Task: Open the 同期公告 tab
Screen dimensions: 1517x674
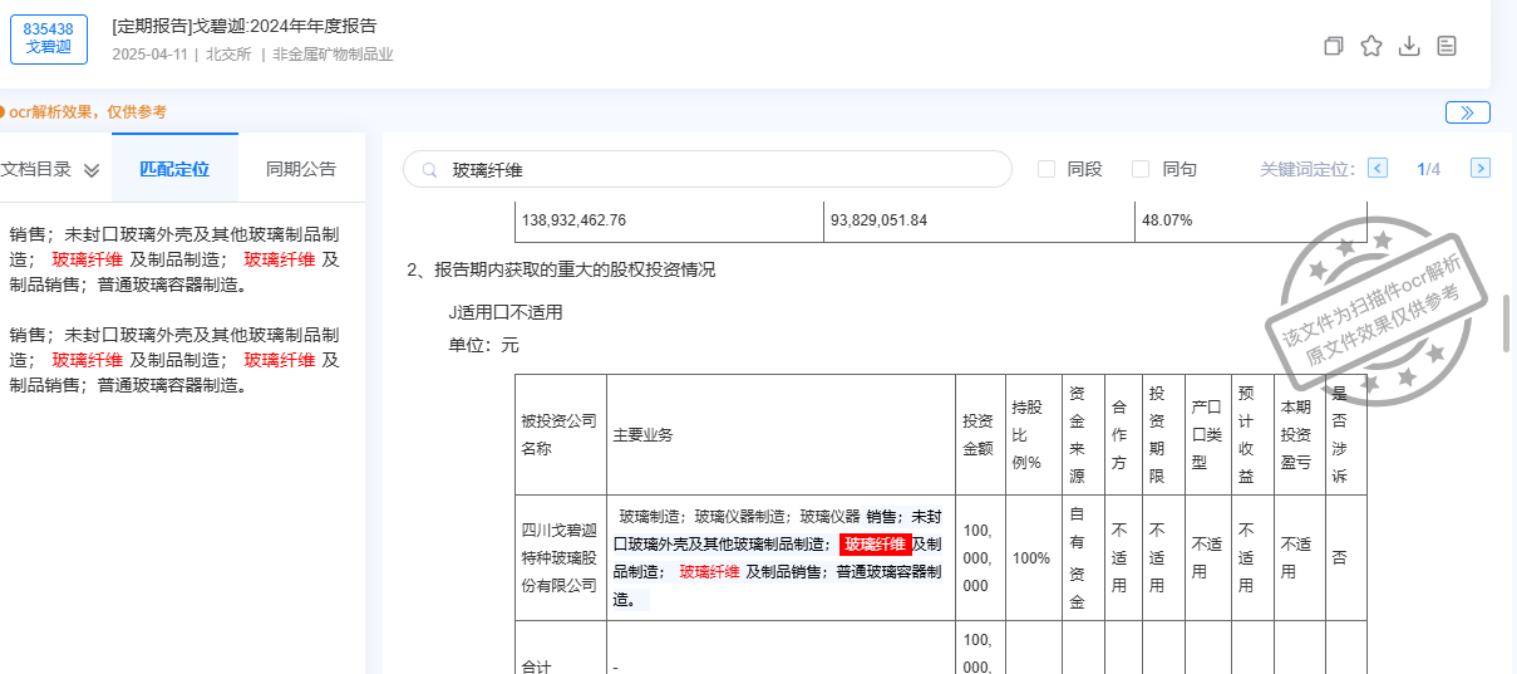Action: (x=301, y=169)
